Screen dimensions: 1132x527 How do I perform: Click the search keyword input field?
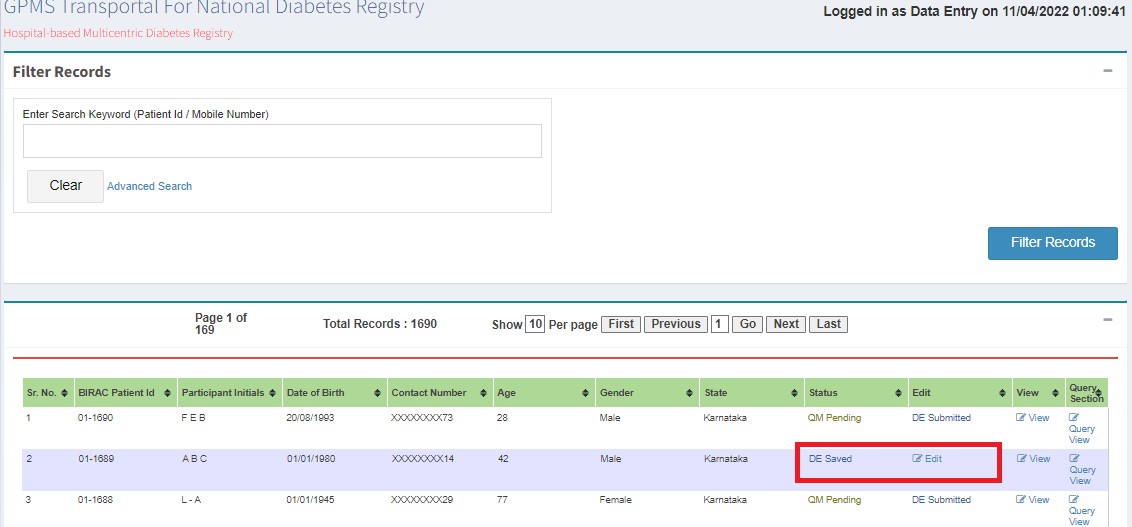point(282,141)
